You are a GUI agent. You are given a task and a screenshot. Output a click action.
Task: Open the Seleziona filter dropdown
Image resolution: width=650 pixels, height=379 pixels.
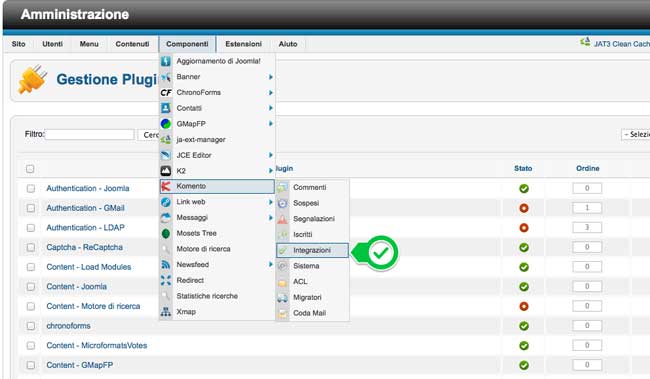coord(635,135)
